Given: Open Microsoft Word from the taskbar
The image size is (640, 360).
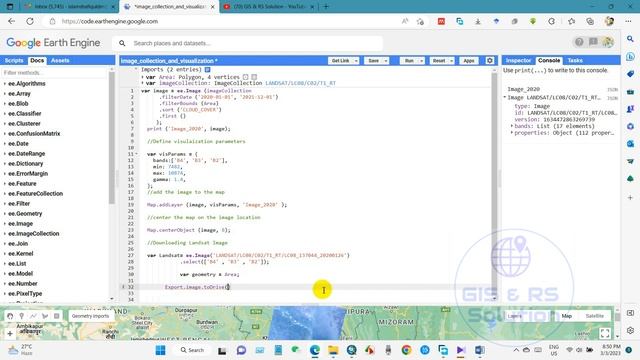Looking at the screenshot, I should click(480, 350).
